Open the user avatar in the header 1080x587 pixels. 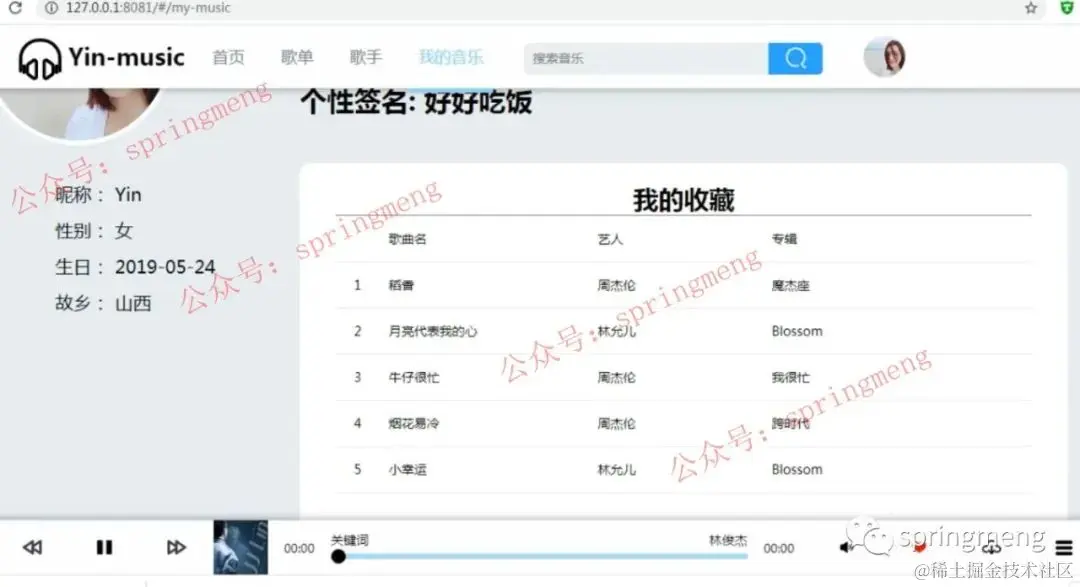tap(884, 56)
